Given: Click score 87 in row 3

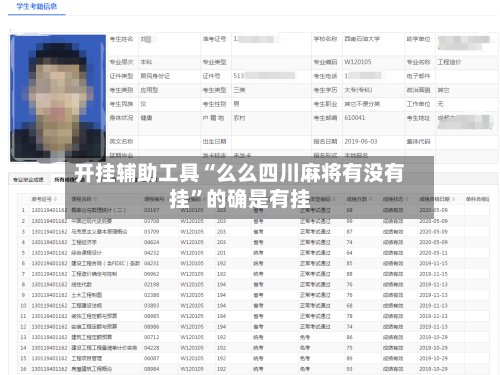Looking at the screenshot, I should coord(349,232).
